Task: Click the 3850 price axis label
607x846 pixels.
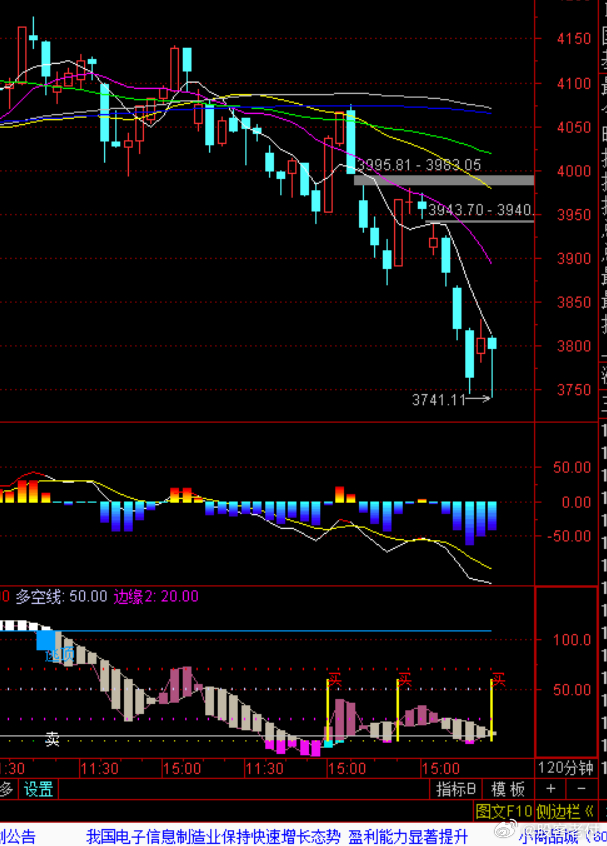Action: (574, 302)
